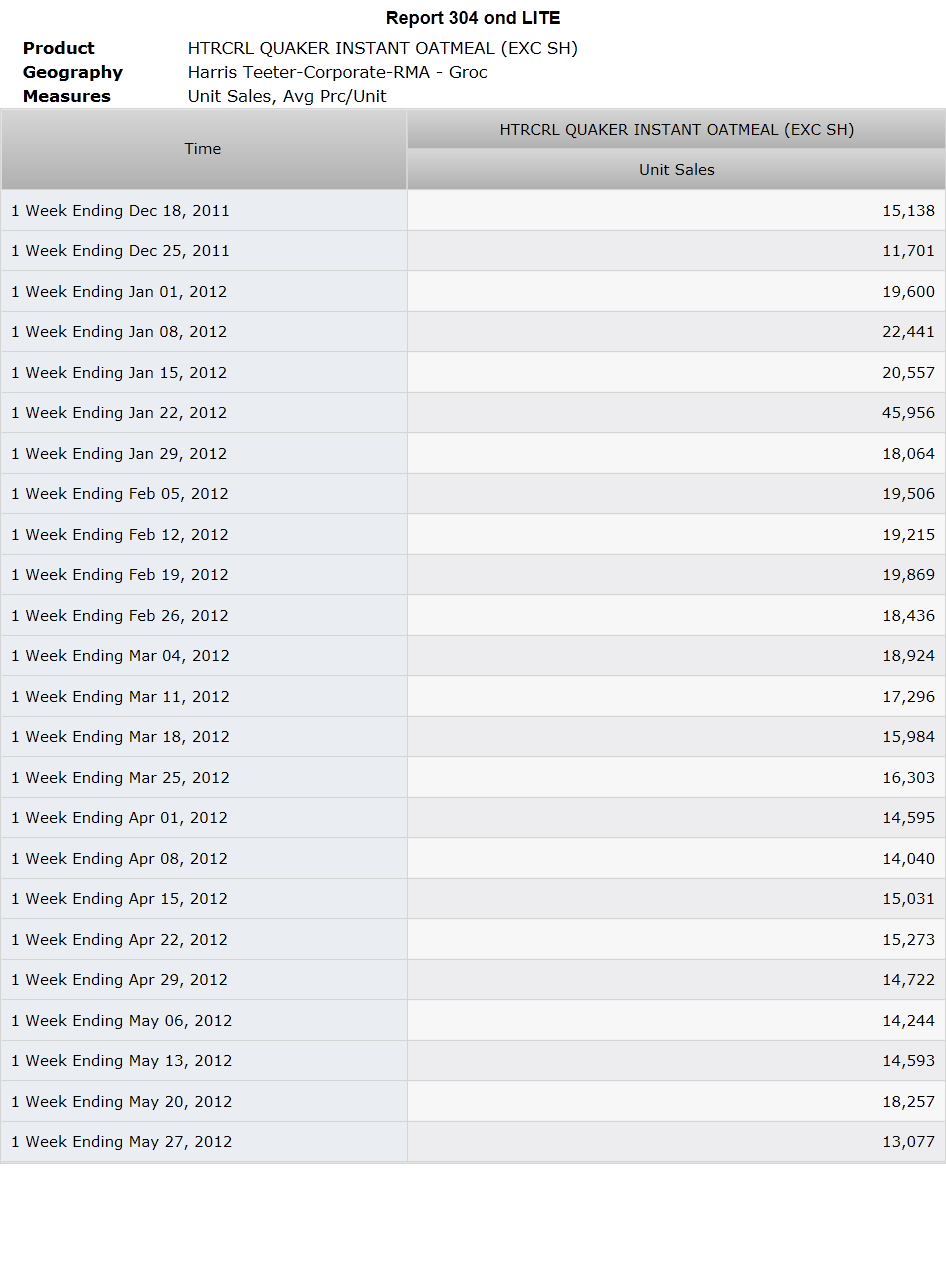
Task: Click the Week Ending Feb 05, 2012 row
Action: [473, 494]
